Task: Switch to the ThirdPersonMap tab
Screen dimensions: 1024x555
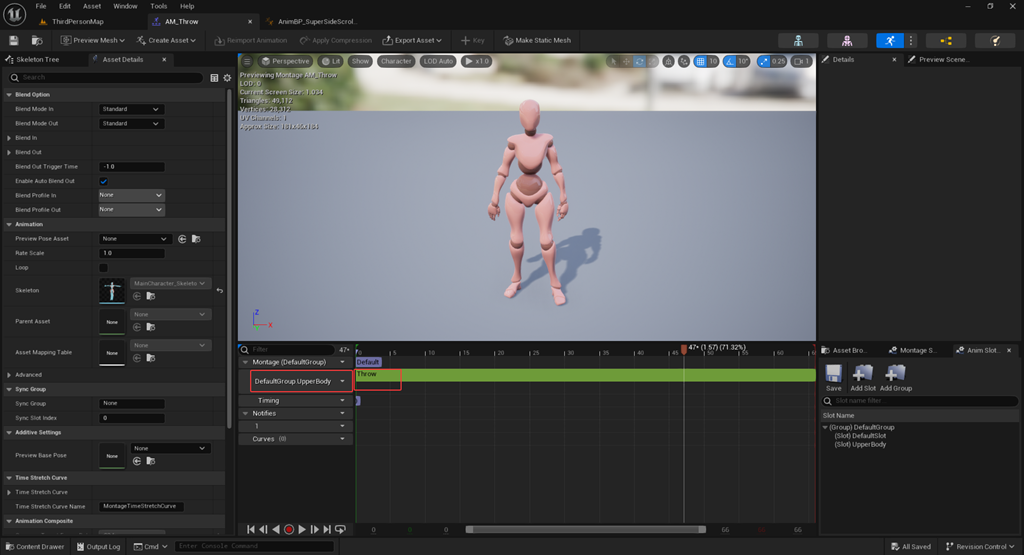Action: click(77, 22)
